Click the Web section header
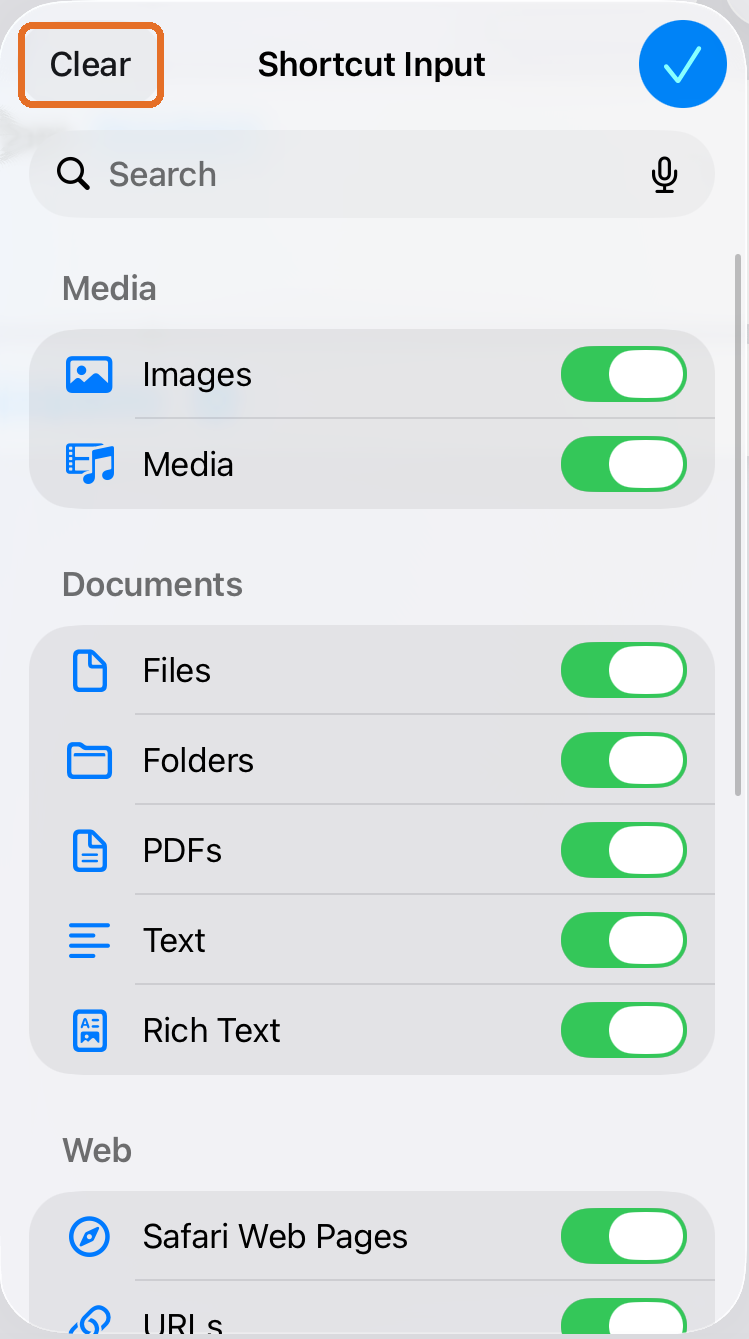749x1339 pixels. [97, 1150]
